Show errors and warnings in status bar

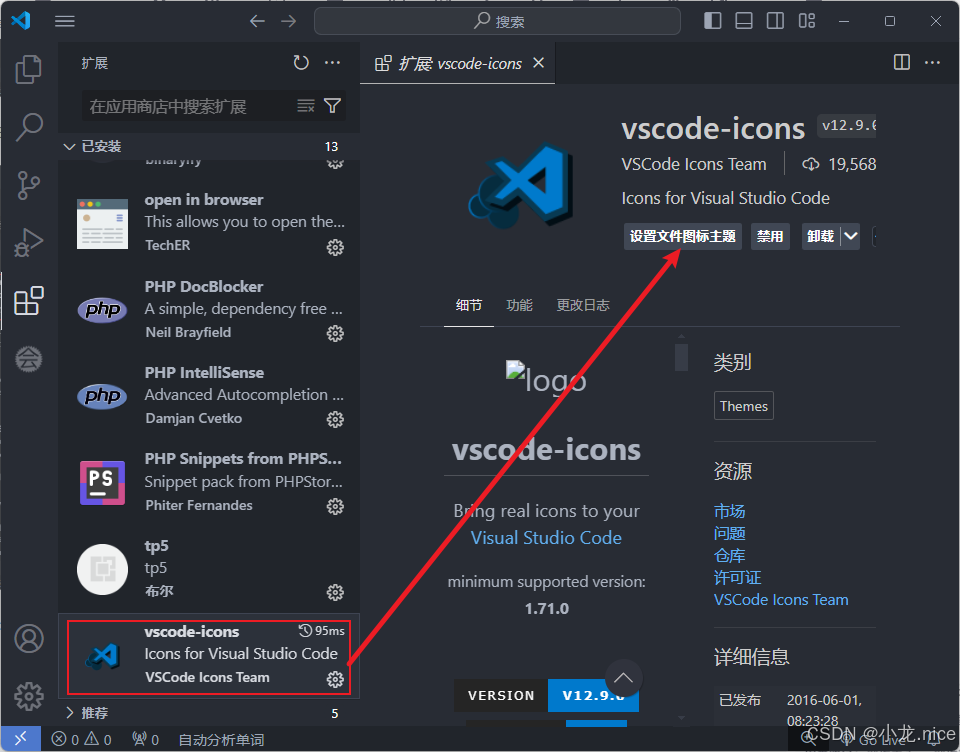coord(81,740)
